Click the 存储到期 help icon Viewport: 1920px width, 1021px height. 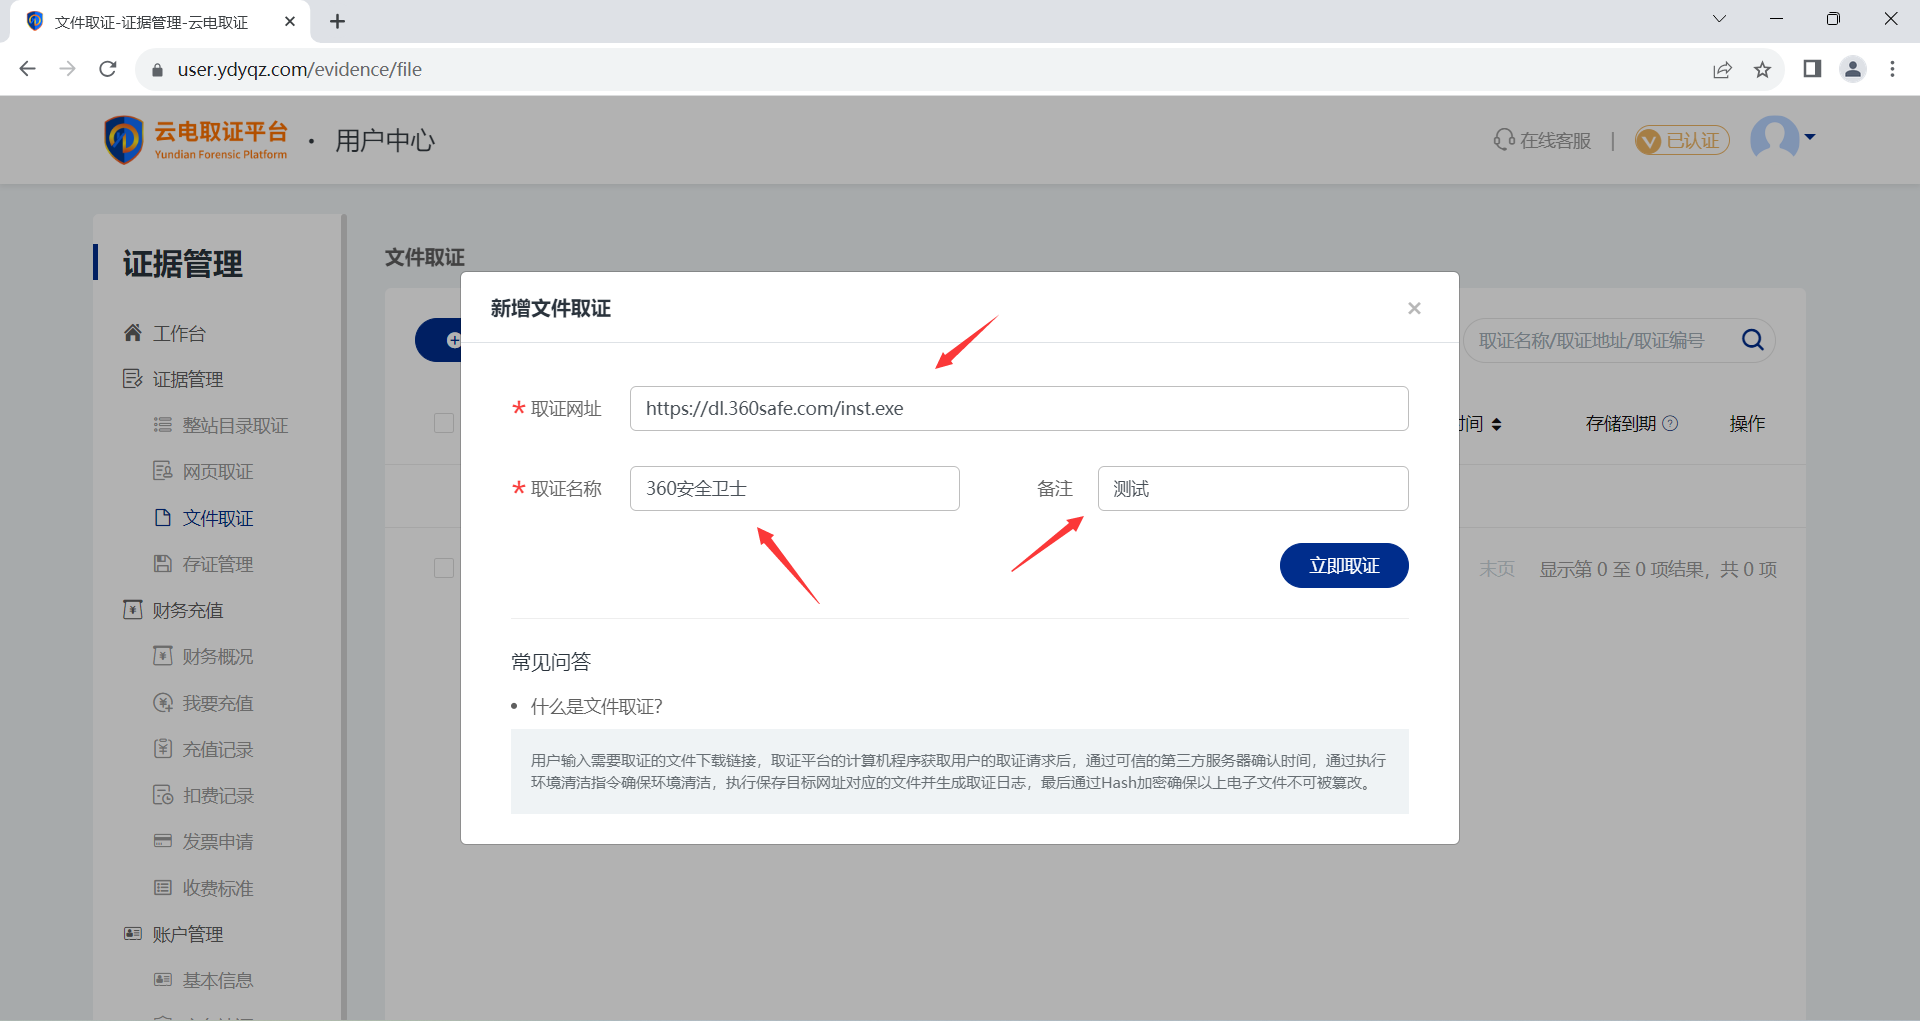pyautogui.click(x=1670, y=423)
